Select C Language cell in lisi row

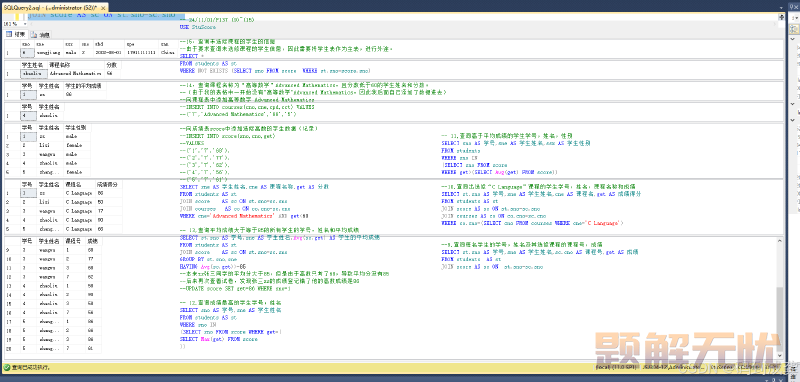(x=78, y=202)
